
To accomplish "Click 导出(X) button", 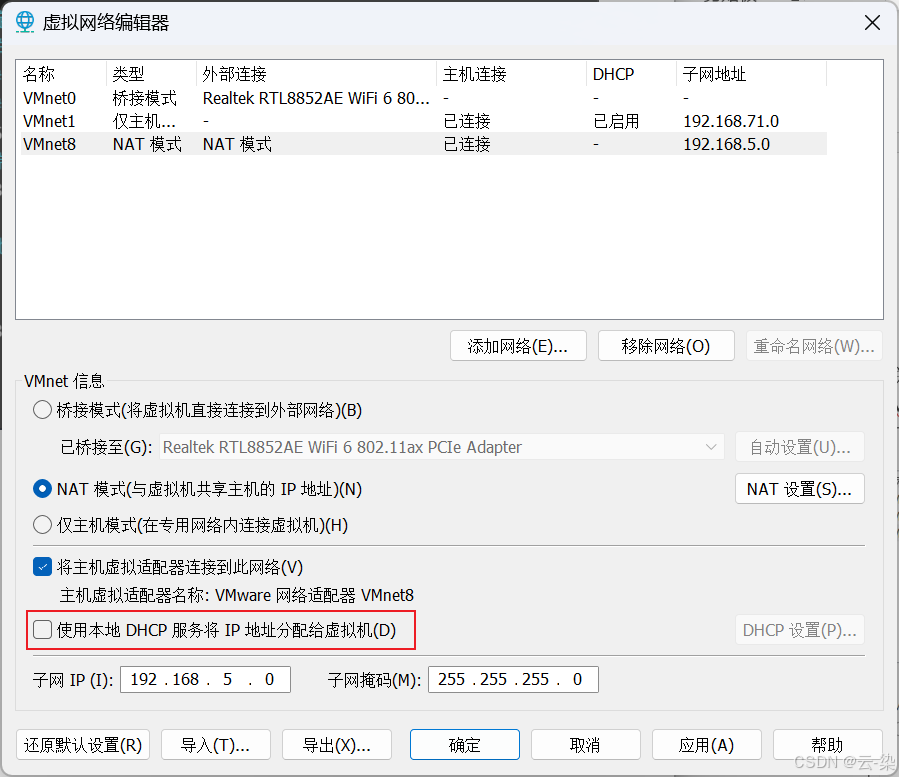I will [x=337, y=745].
